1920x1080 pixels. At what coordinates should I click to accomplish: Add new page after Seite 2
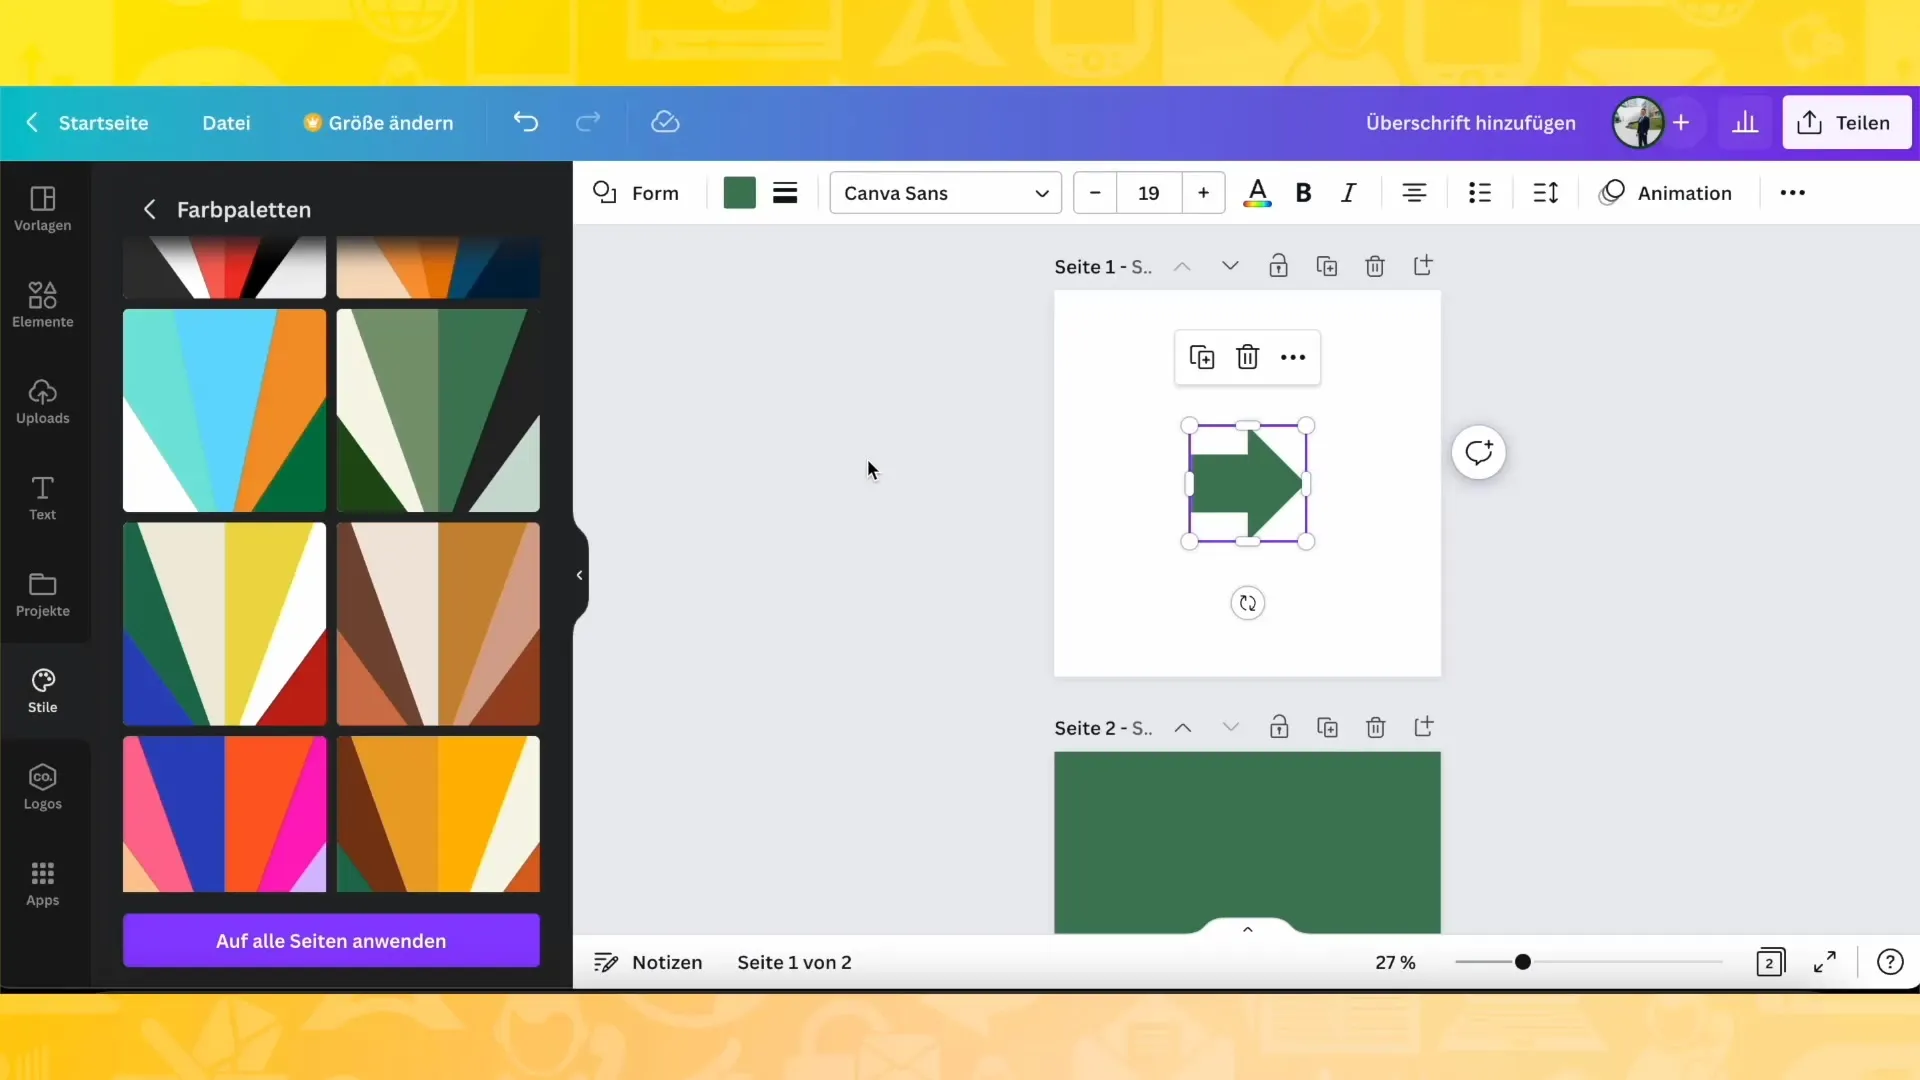[1424, 727]
